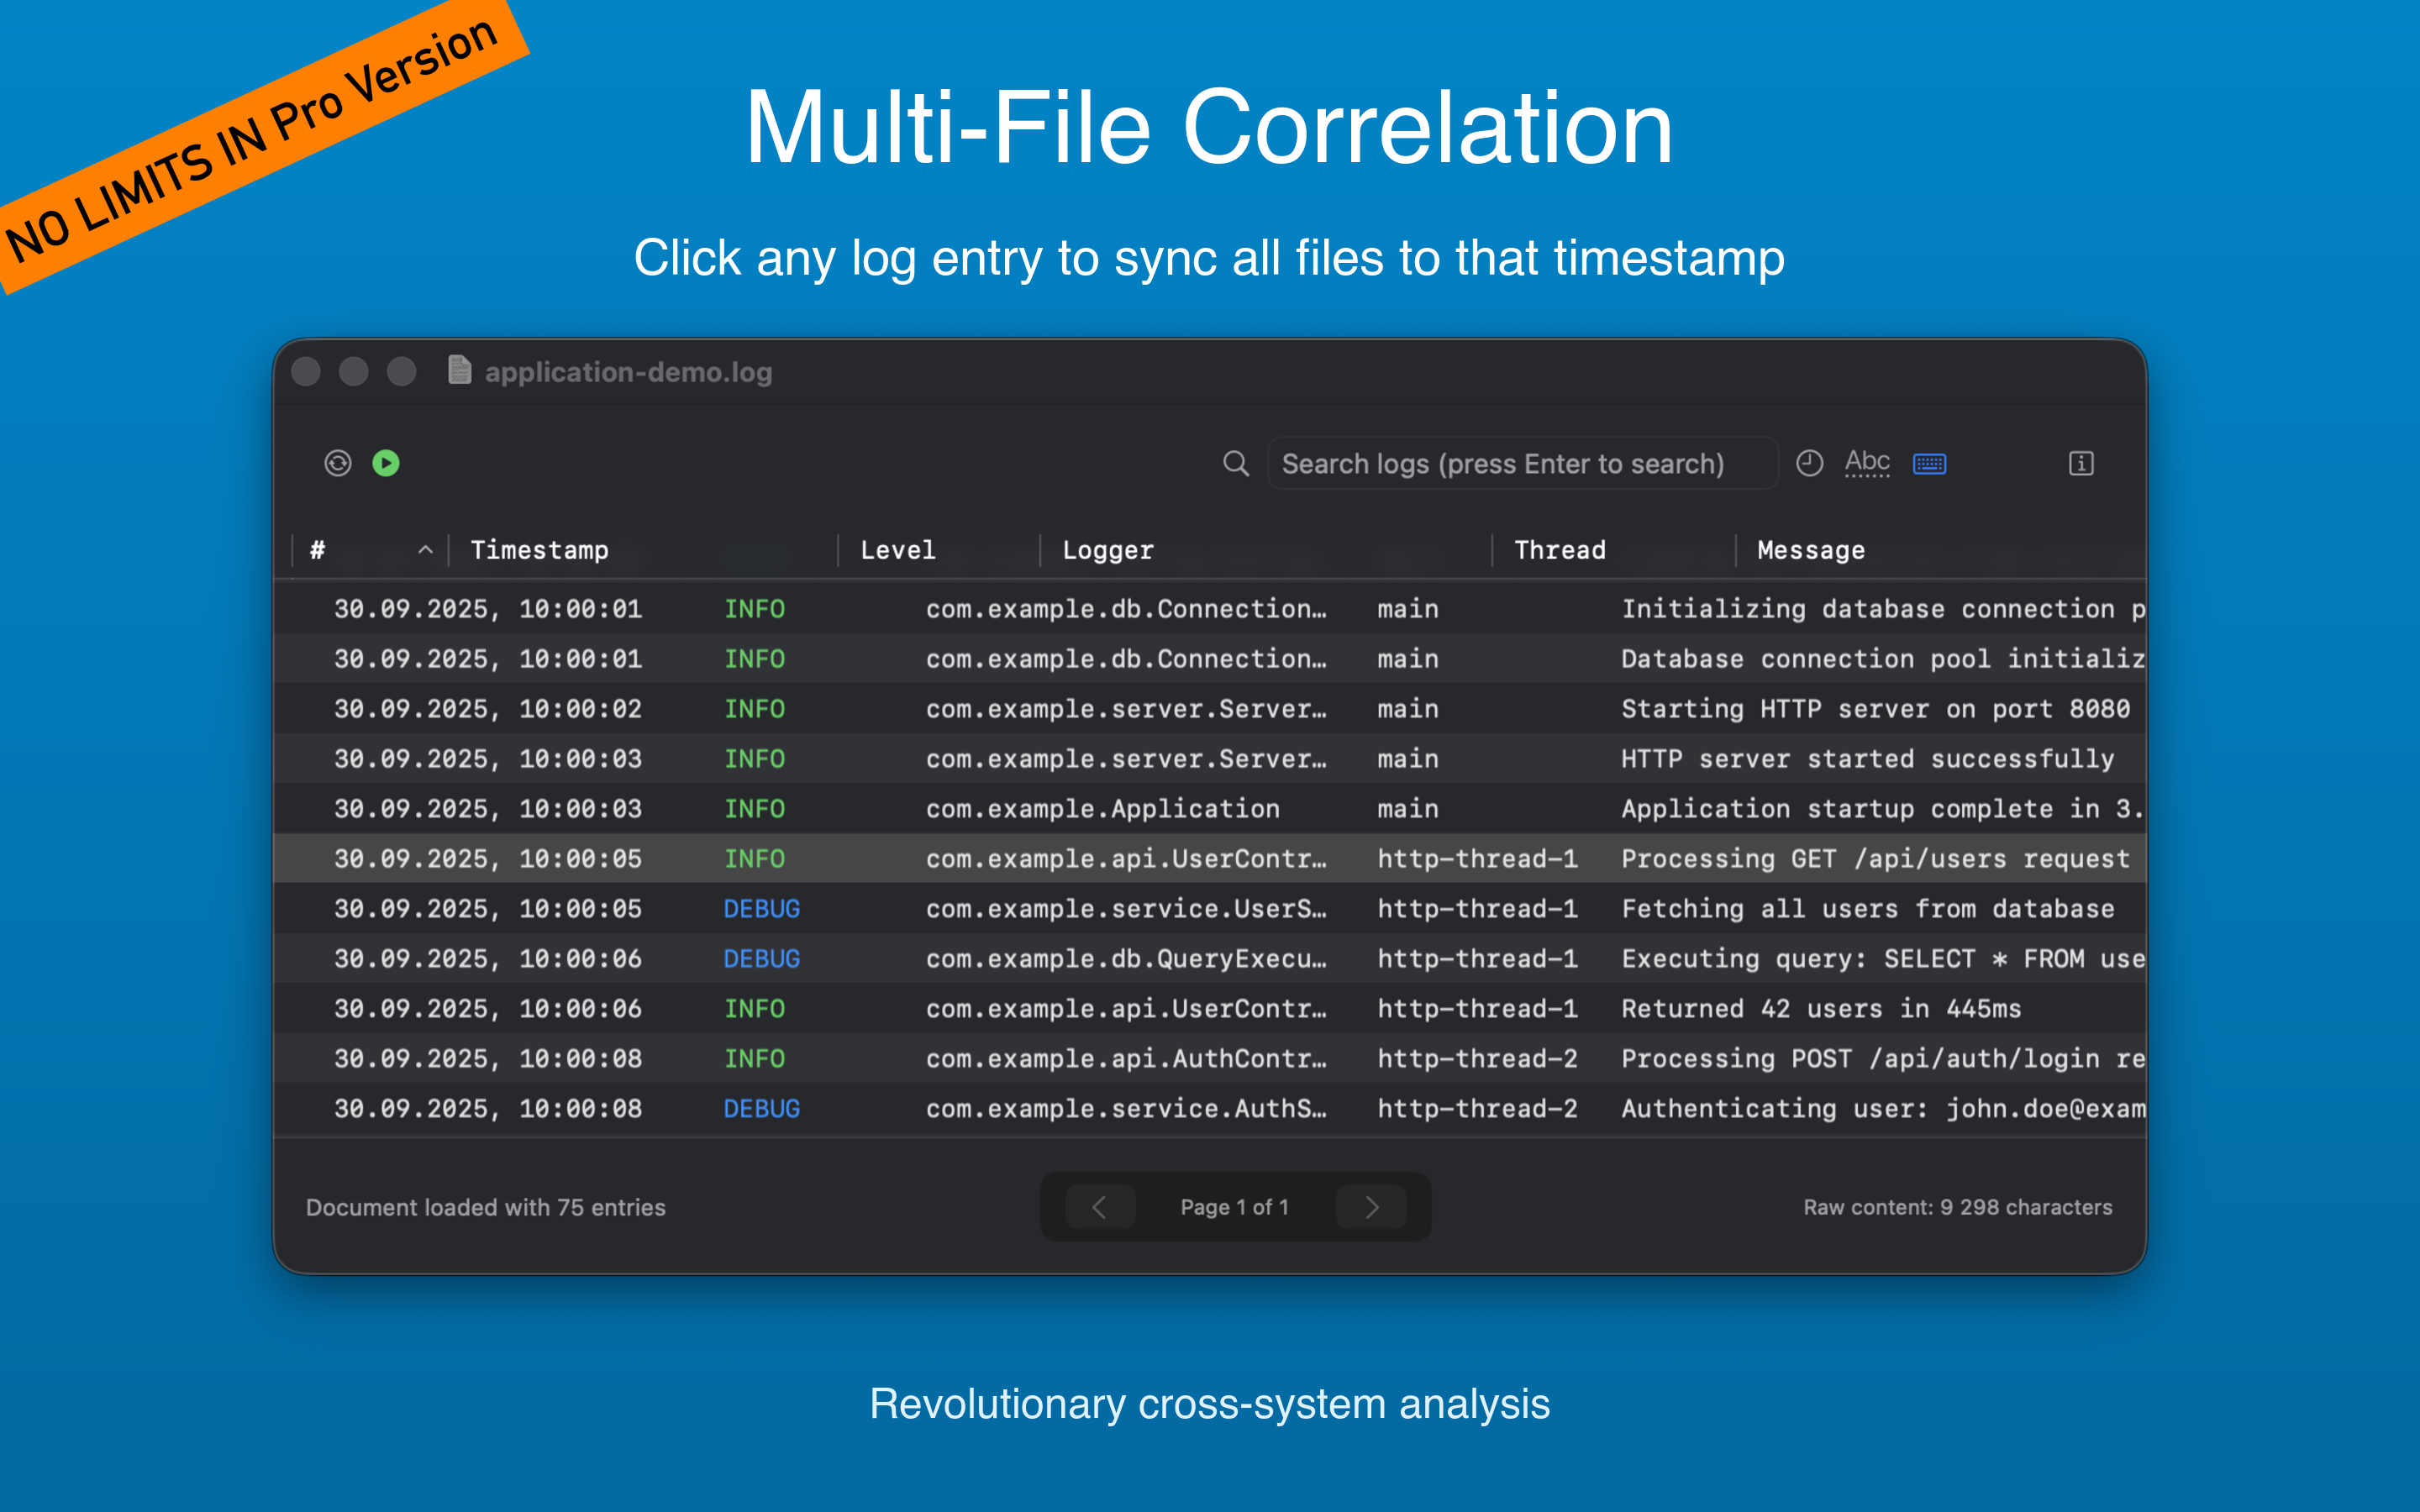The width and height of the screenshot is (2420, 1512).
Task: Go to the previous page arrow
Action: click(x=1099, y=1207)
